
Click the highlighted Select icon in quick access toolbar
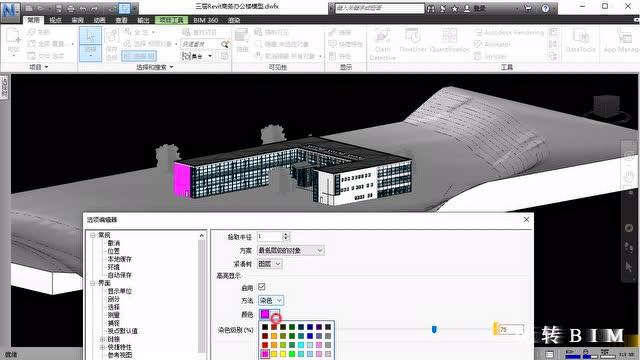124,8
